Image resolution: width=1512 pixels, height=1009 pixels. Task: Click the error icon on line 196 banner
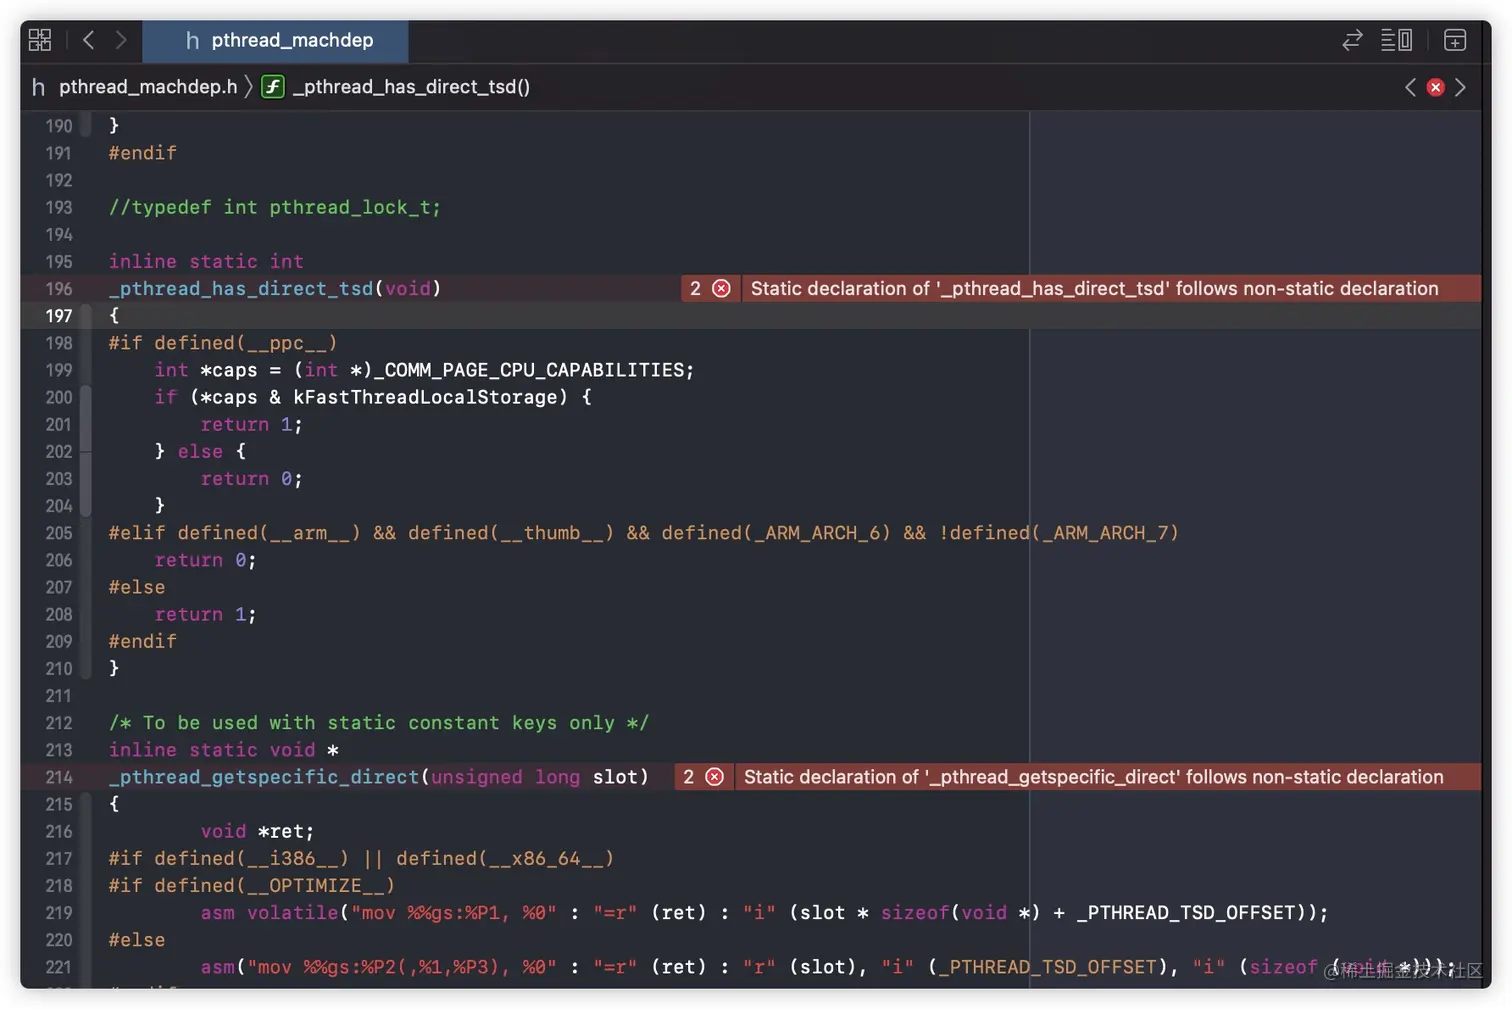[721, 289]
